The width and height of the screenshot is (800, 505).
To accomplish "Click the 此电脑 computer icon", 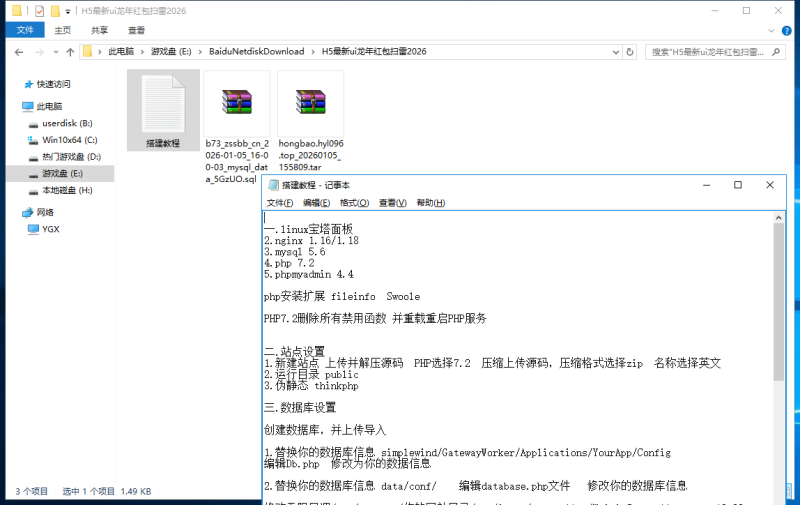I will pyautogui.click(x=28, y=106).
